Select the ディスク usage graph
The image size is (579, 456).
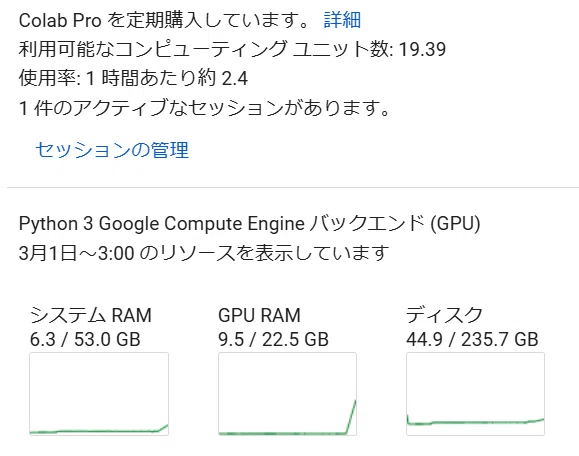tap(475, 394)
